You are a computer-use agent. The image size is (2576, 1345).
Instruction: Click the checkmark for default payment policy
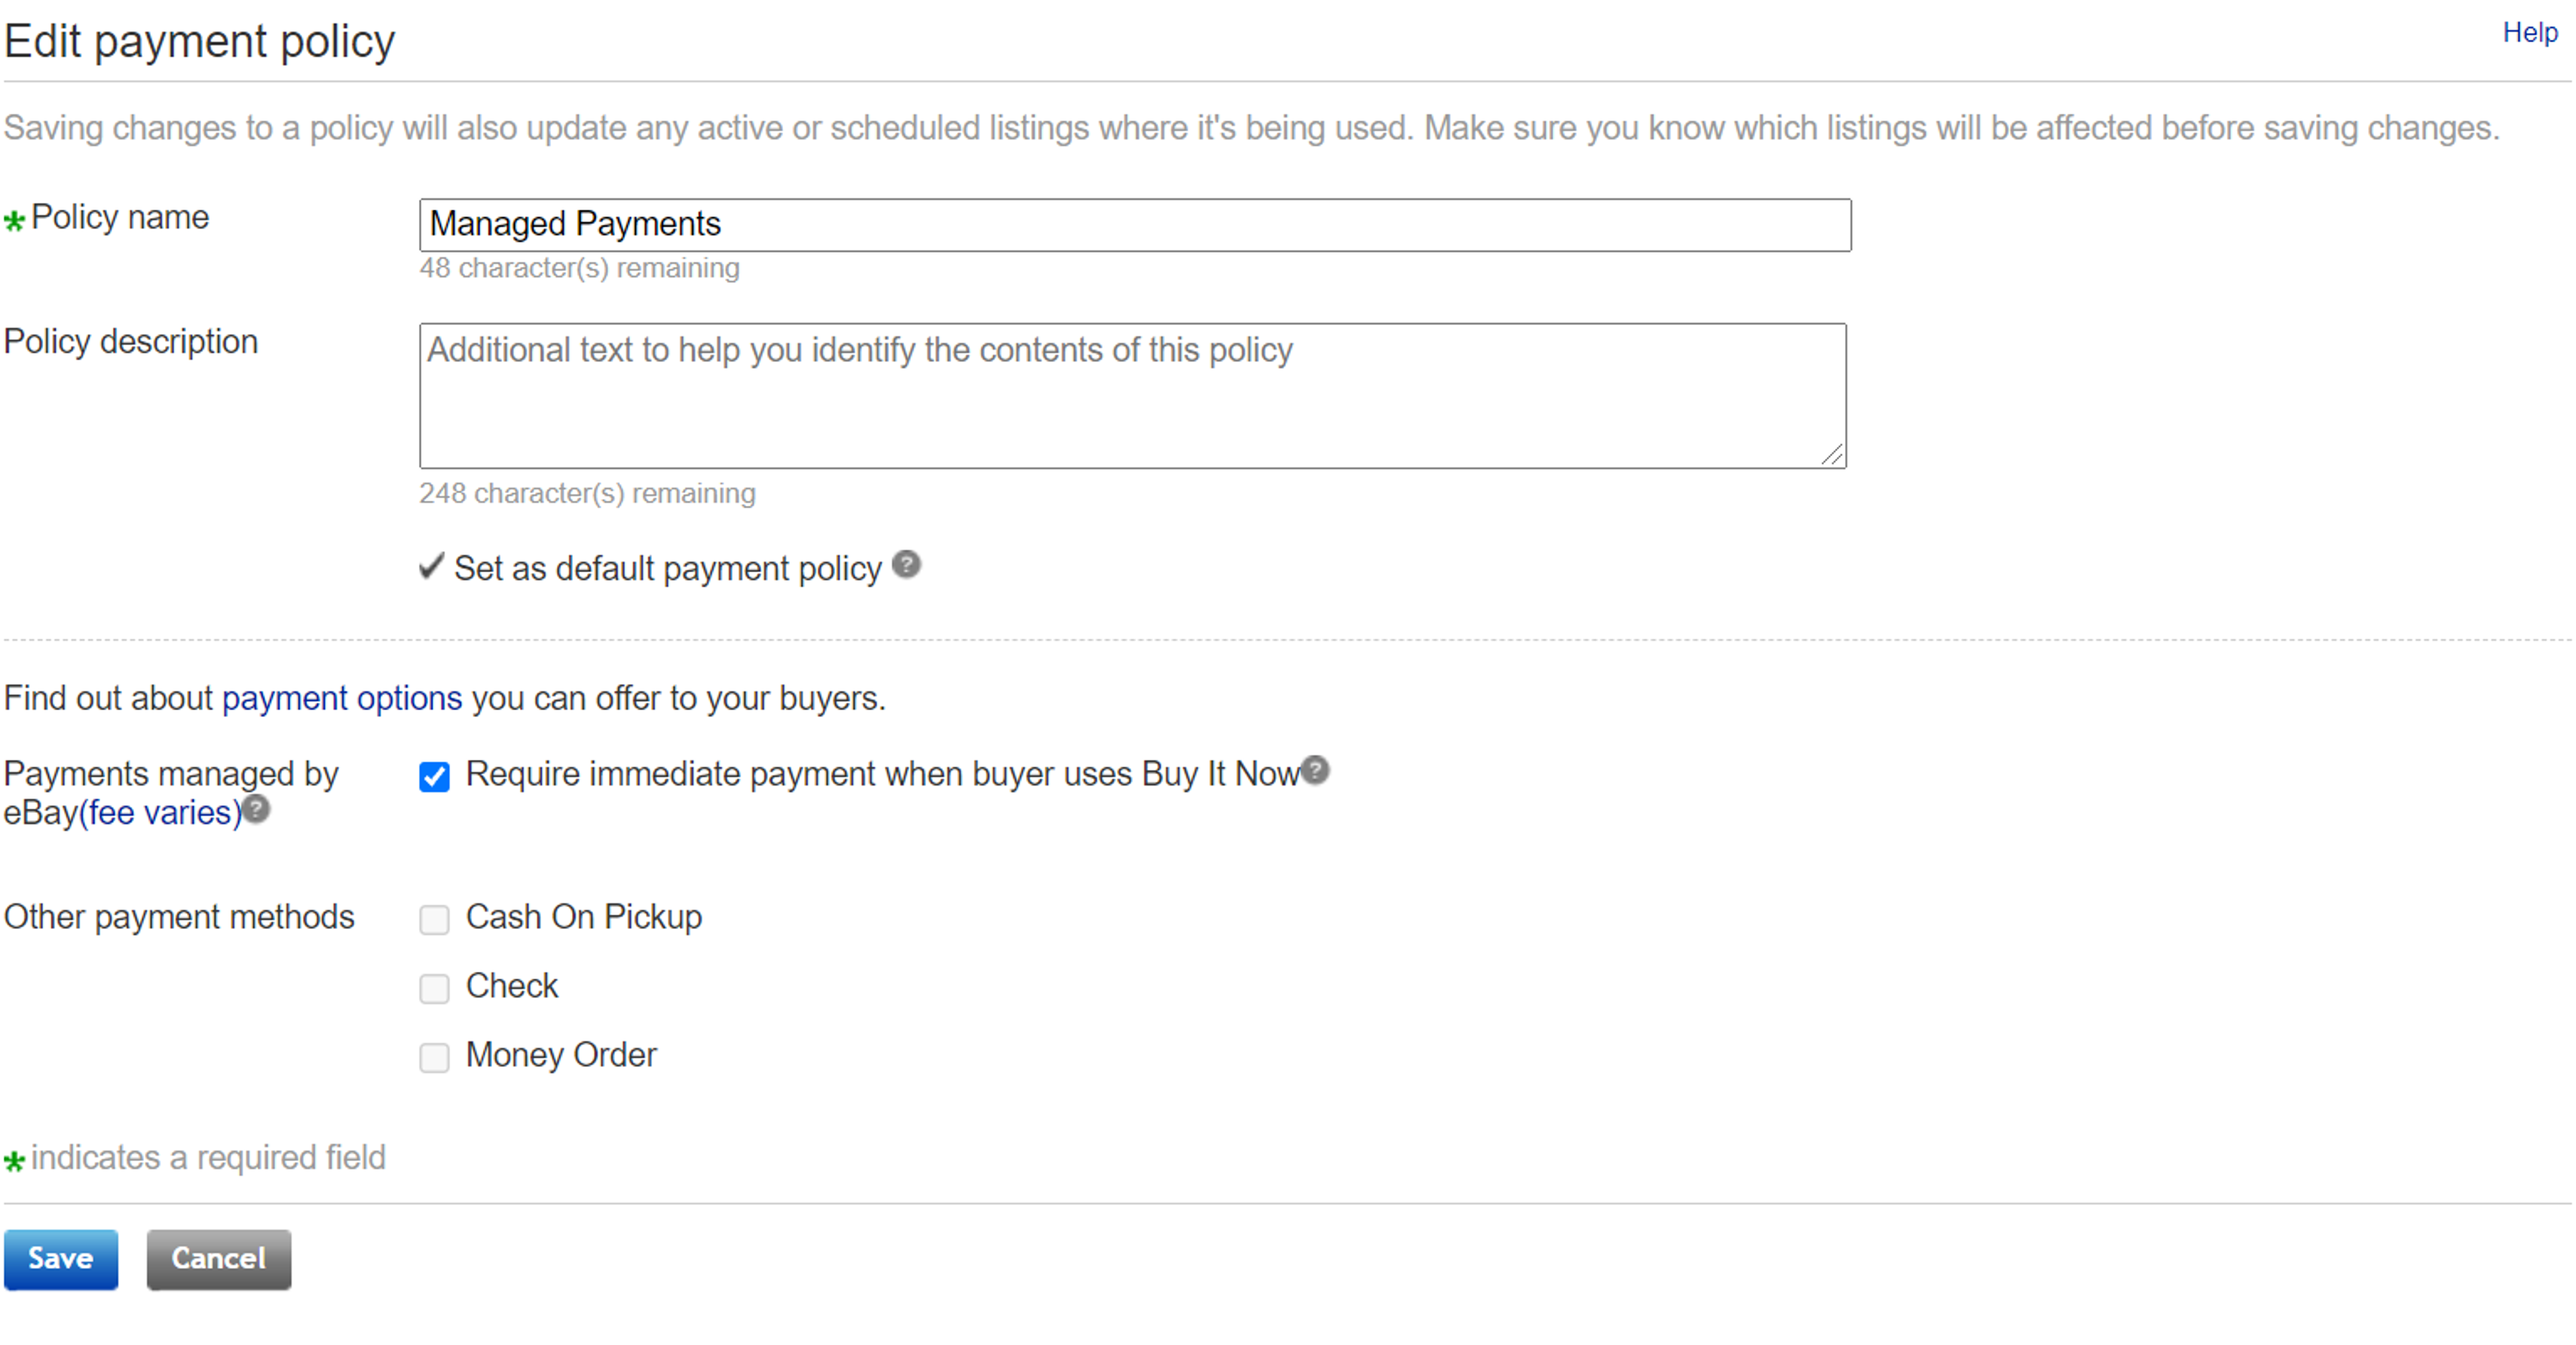pos(431,567)
